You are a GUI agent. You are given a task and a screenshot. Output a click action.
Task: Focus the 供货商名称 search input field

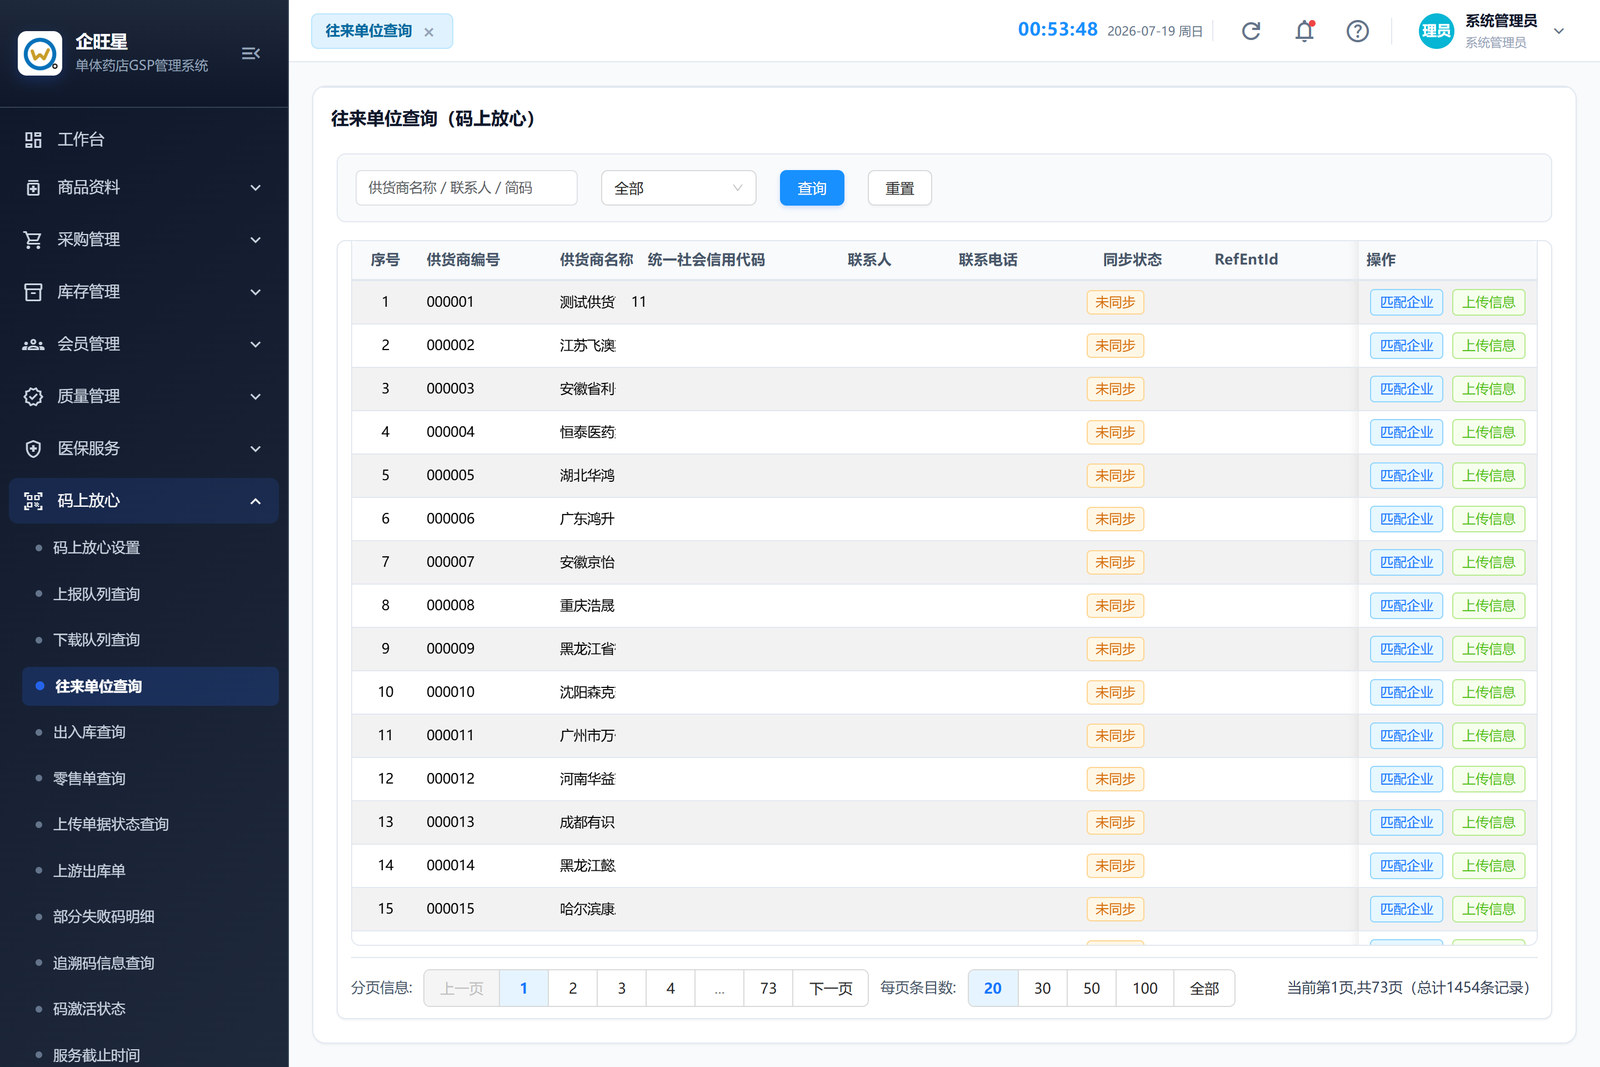(x=466, y=188)
